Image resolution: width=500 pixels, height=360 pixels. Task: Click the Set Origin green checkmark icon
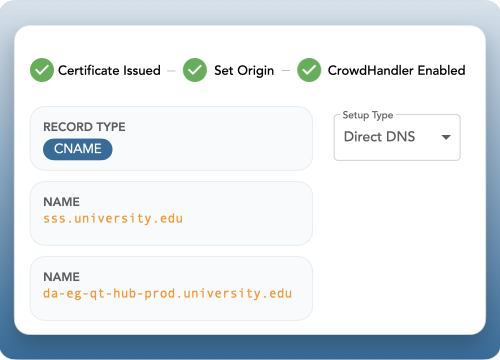coord(195,70)
